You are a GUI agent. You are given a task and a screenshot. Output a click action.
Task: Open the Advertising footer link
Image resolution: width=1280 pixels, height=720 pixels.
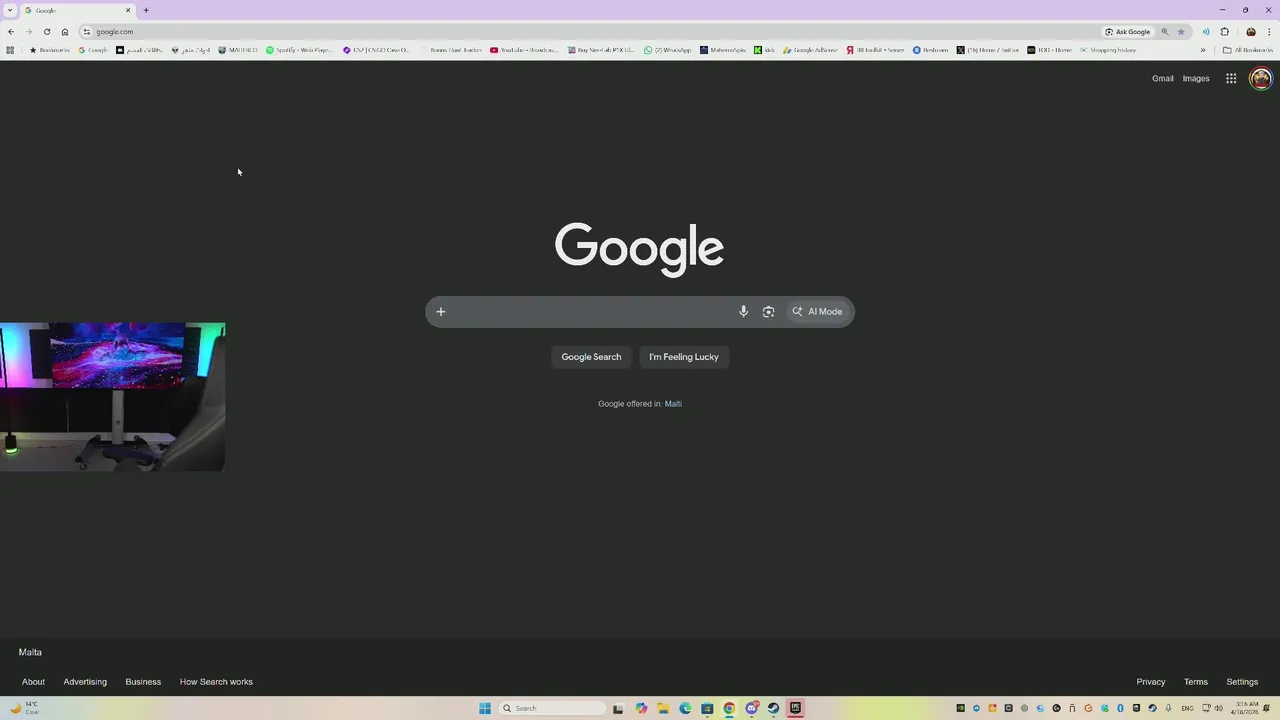click(x=85, y=682)
